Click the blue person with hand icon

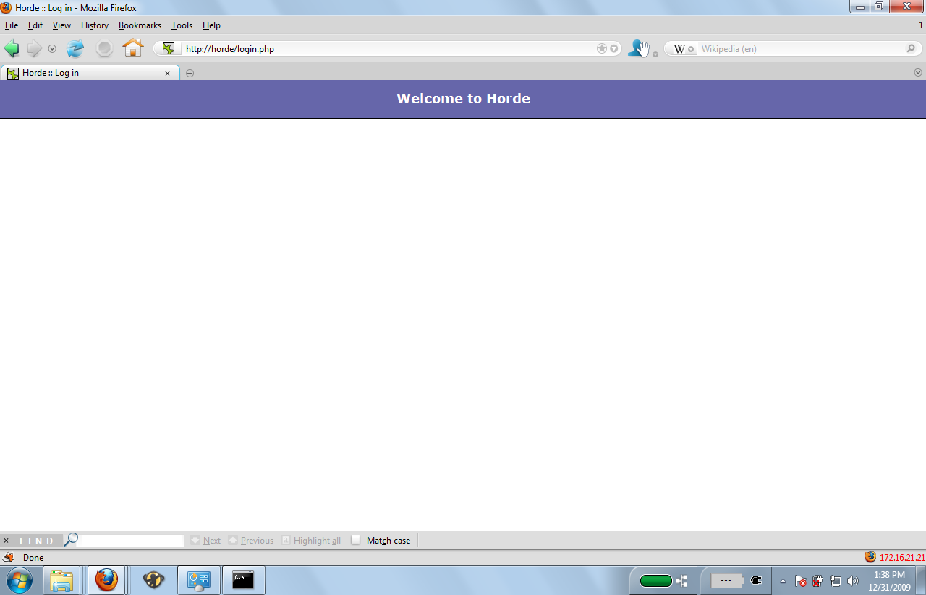coord(638,48)
